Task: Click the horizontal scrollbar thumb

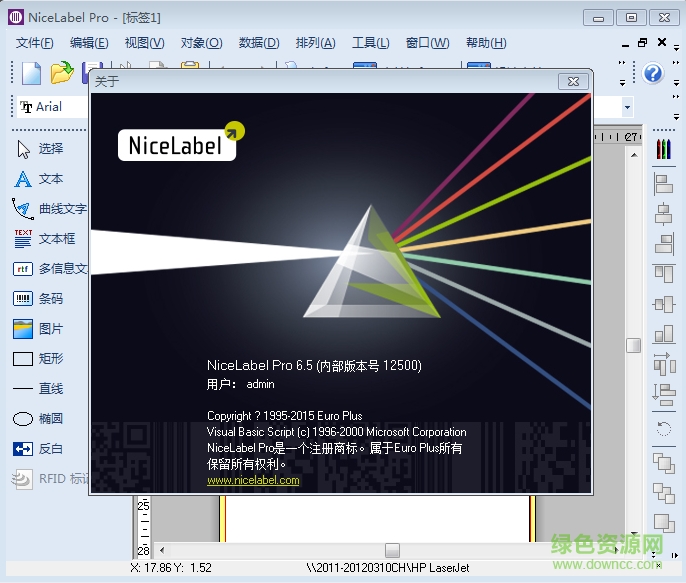Action: coord(392,550)
